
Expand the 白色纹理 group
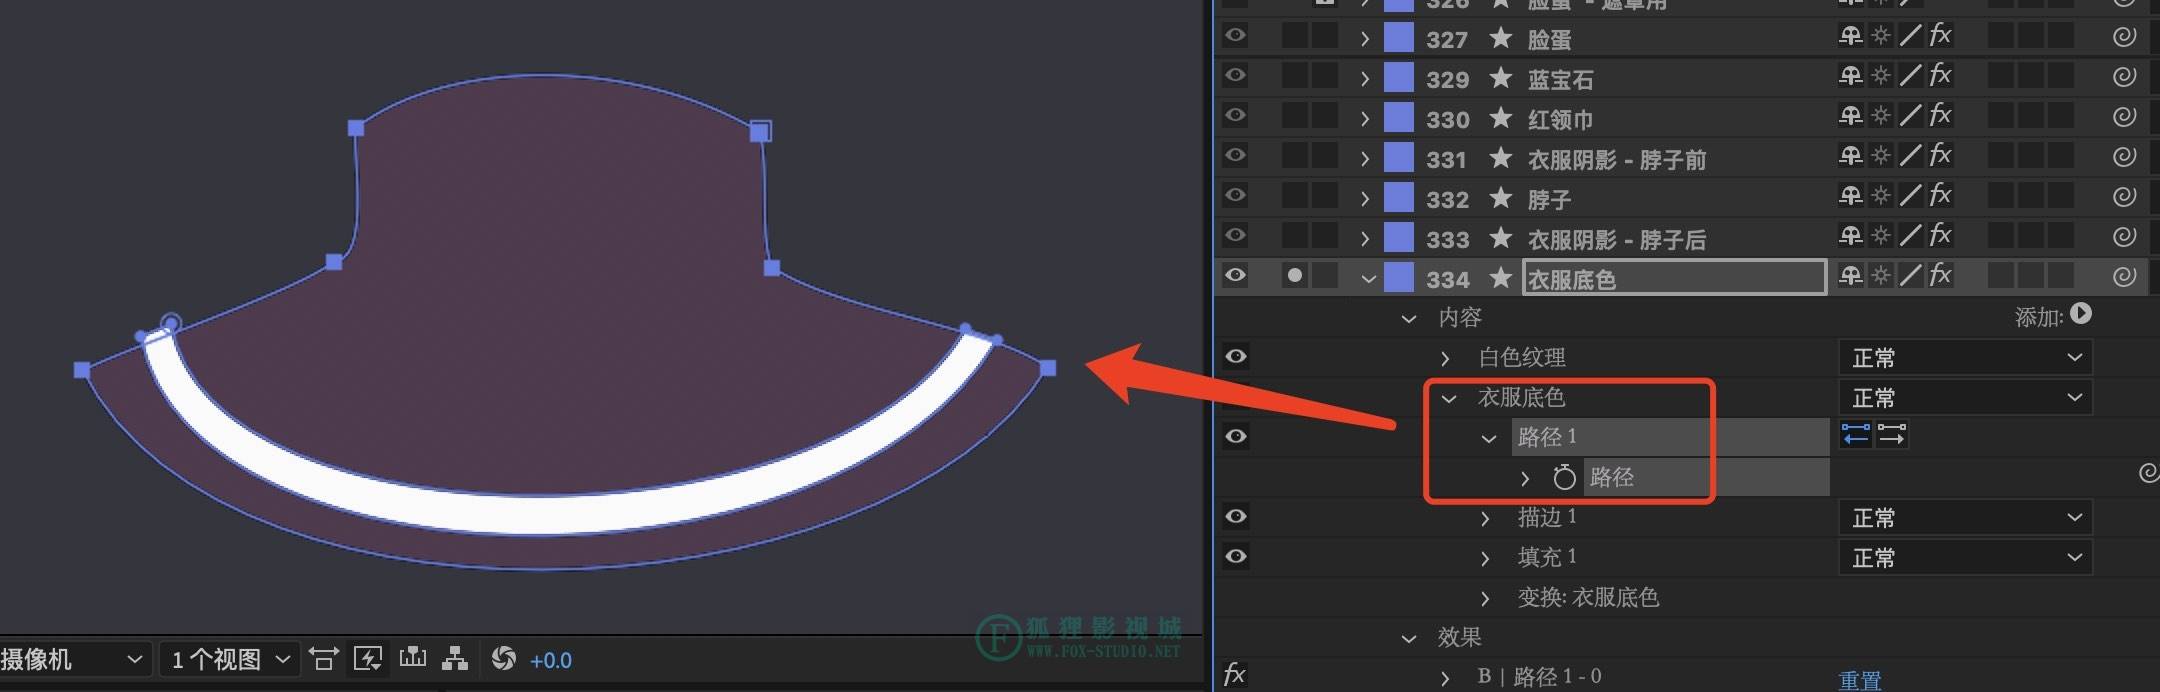click(1445, 358)
